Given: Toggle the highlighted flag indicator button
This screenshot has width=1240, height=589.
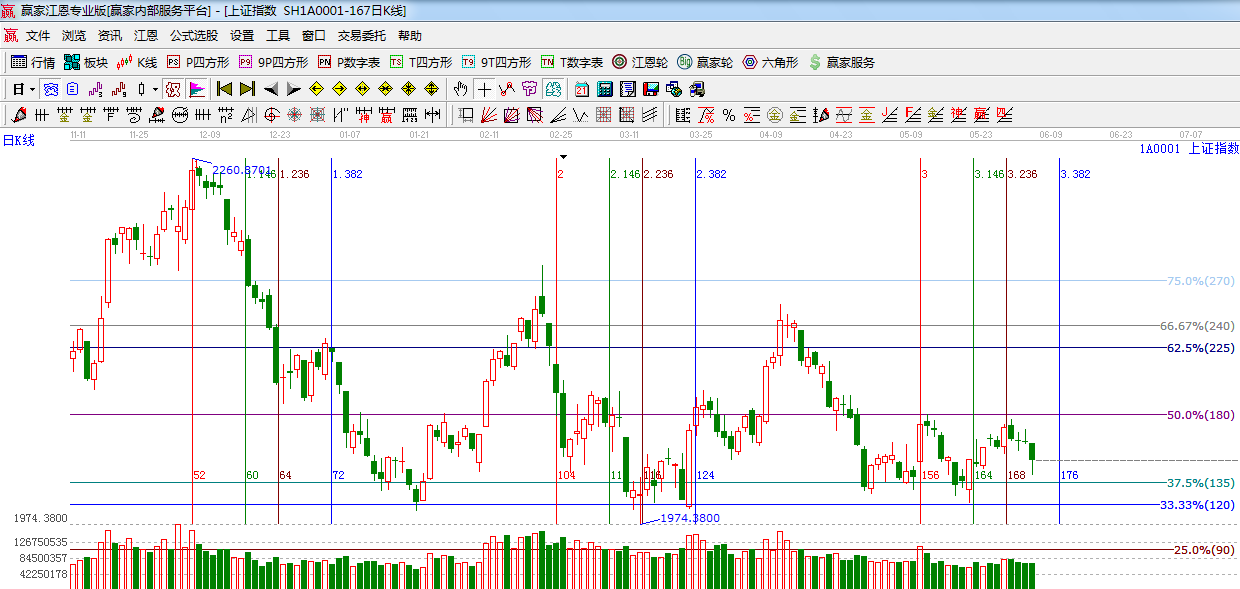Looking at the screenshot, I should [x=197, y=89].
